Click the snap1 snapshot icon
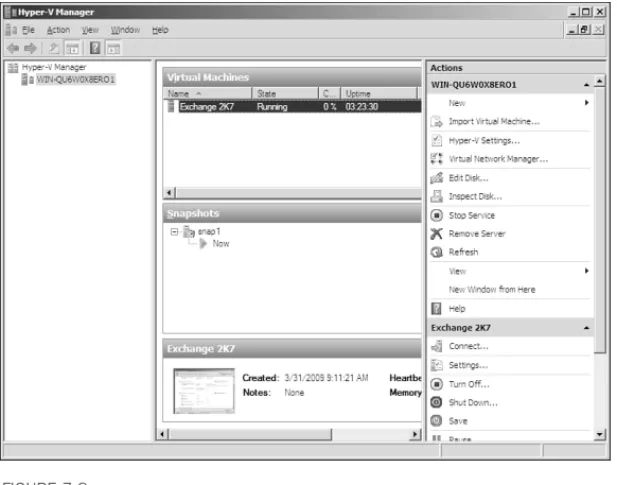The image size is (617, 485). tap(189, 232)
